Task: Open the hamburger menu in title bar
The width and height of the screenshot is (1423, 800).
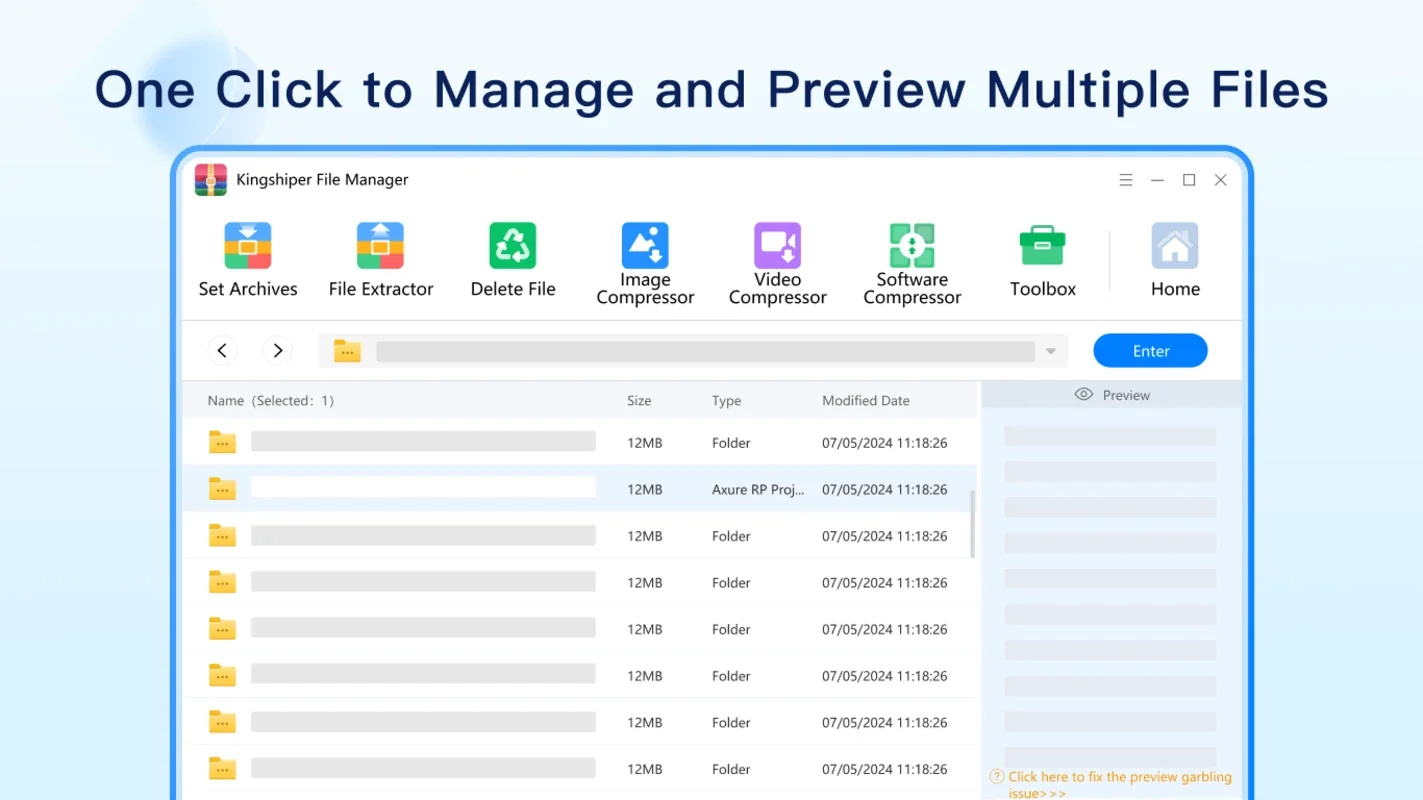Action: 1126,180
